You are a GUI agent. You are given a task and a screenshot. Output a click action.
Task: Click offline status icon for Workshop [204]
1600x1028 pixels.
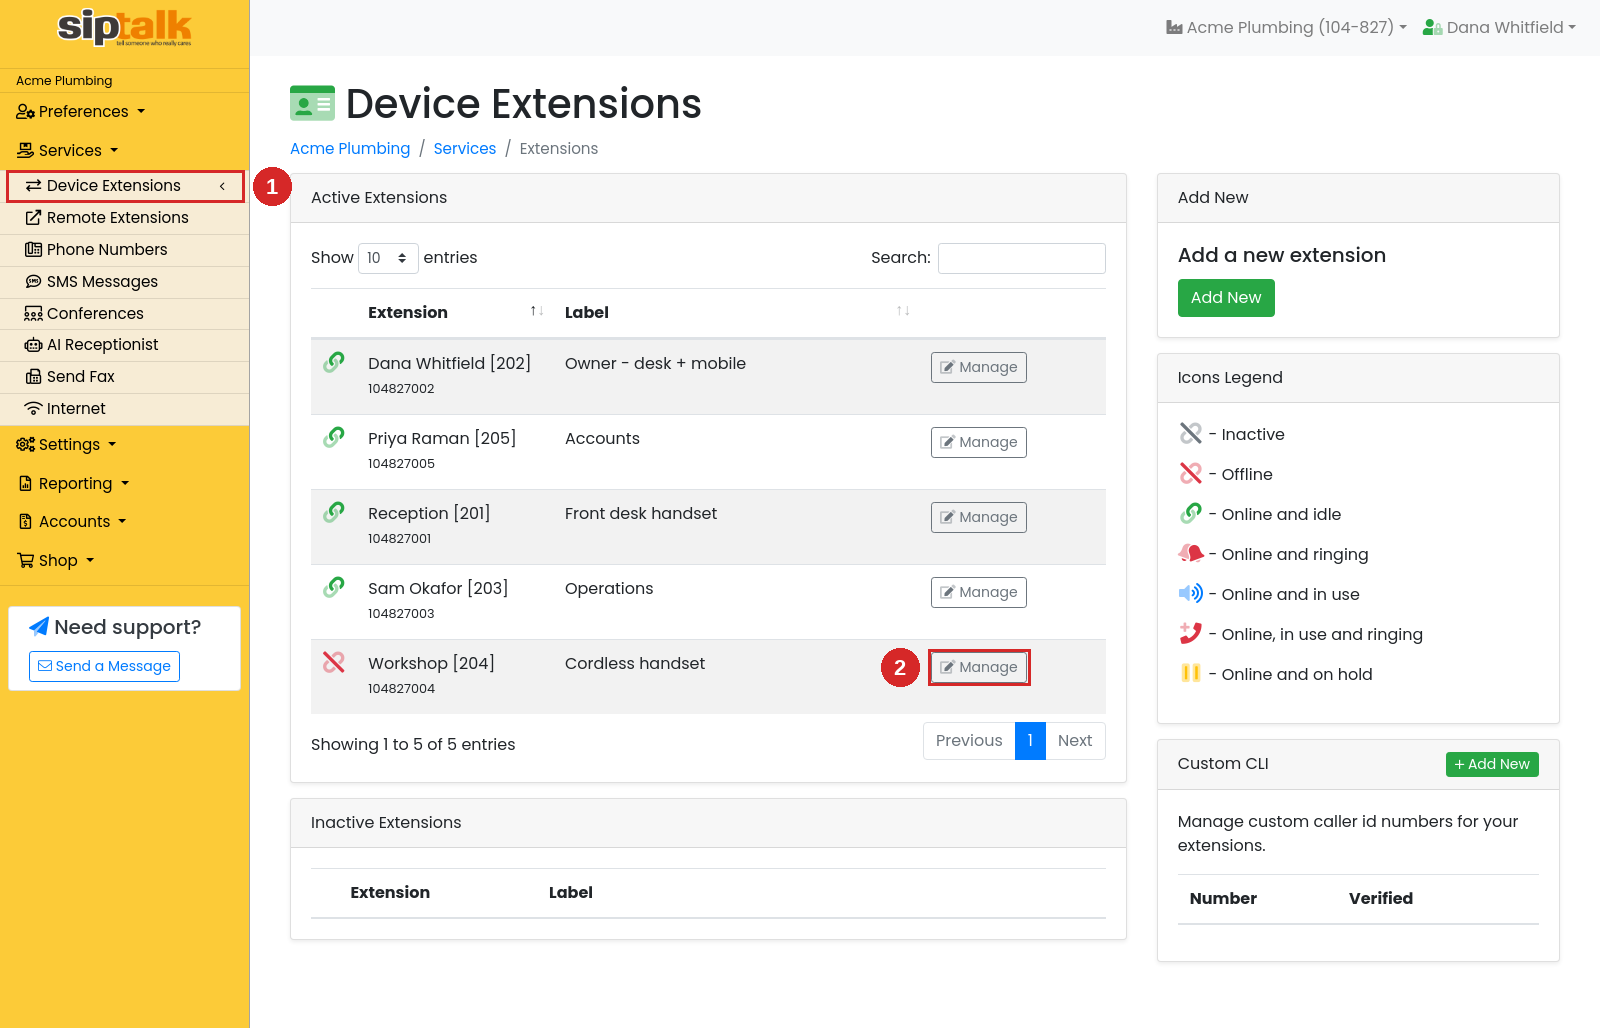[334, 662]
